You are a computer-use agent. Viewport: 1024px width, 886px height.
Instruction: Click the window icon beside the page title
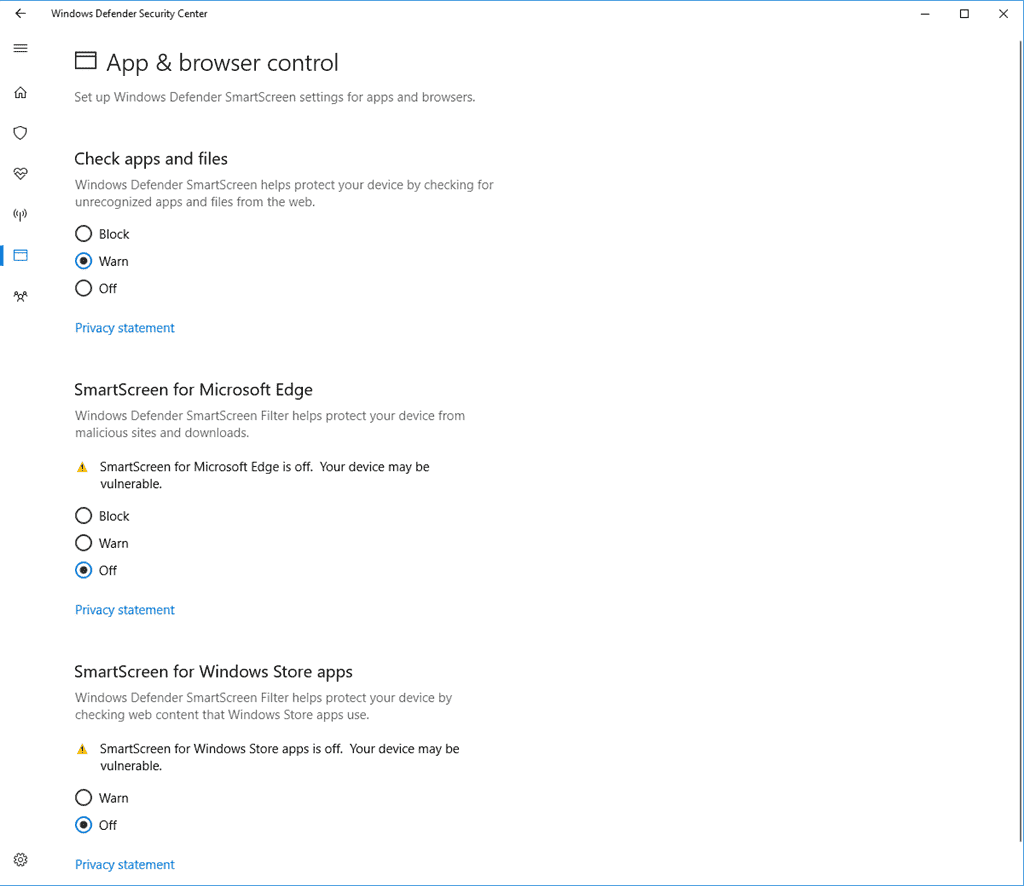(x=86, y=61)
